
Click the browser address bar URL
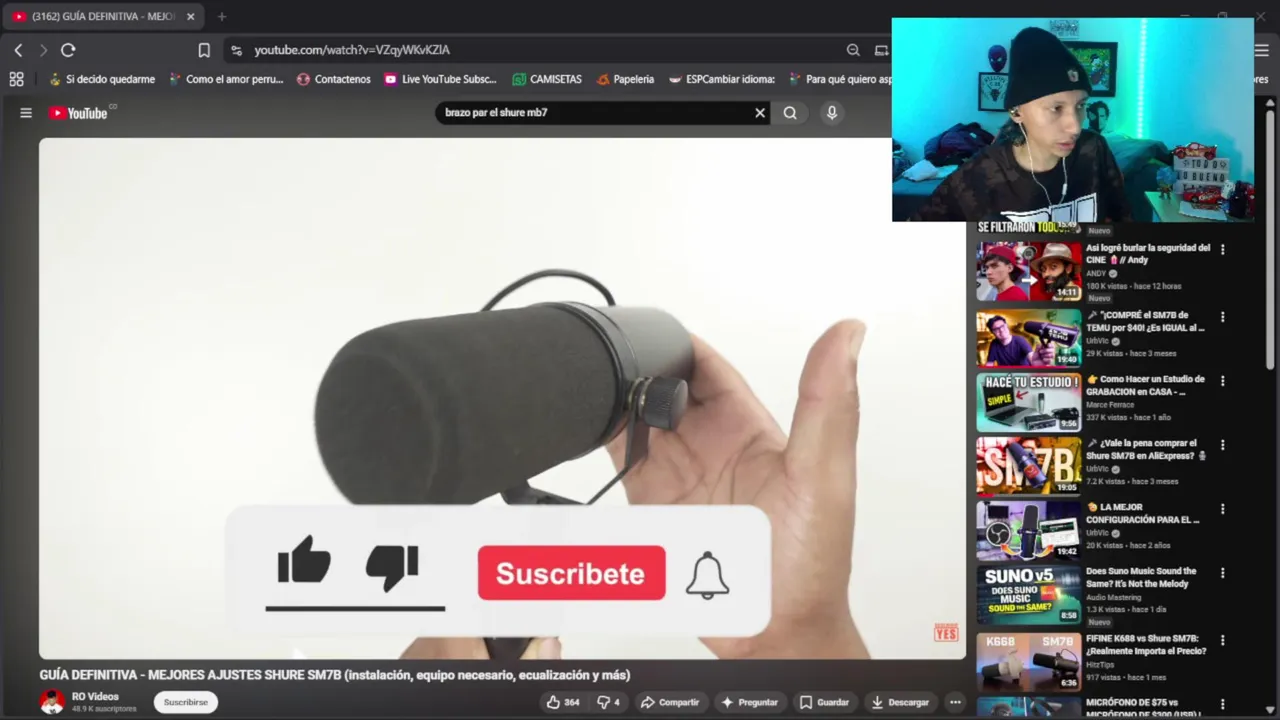[x=352, y=50]
